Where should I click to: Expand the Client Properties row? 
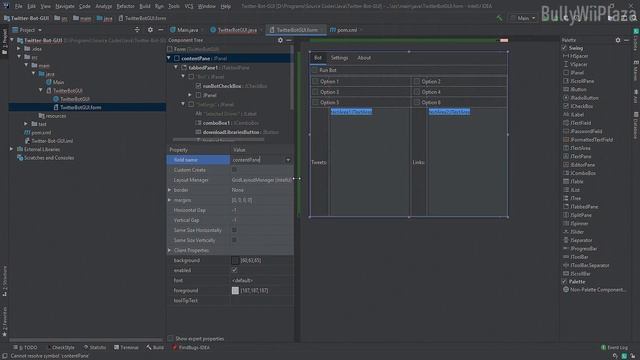pyautogui.click(x=169, y=250)
